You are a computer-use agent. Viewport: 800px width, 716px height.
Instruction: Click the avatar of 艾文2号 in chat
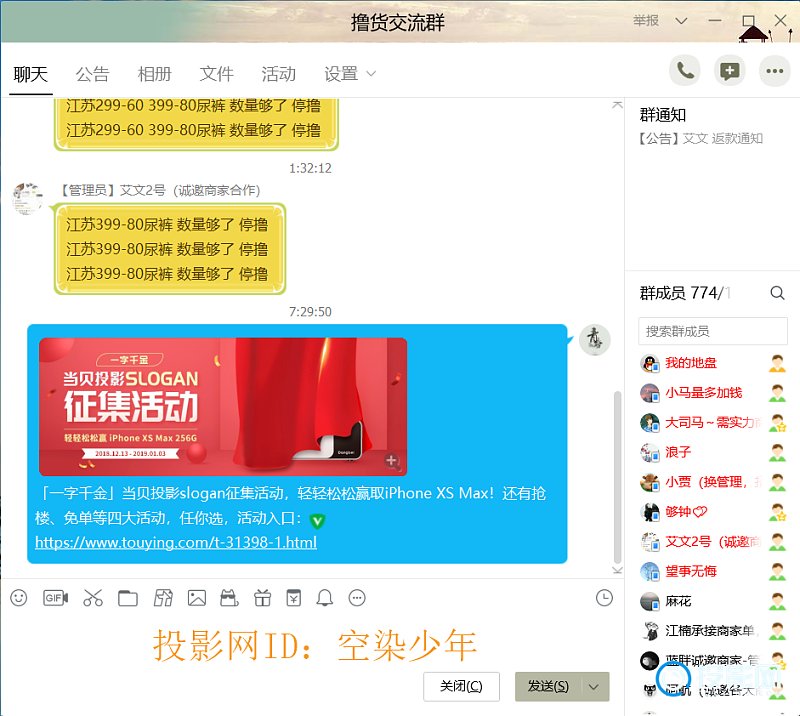pyautogui.click(x=28, y=198)
